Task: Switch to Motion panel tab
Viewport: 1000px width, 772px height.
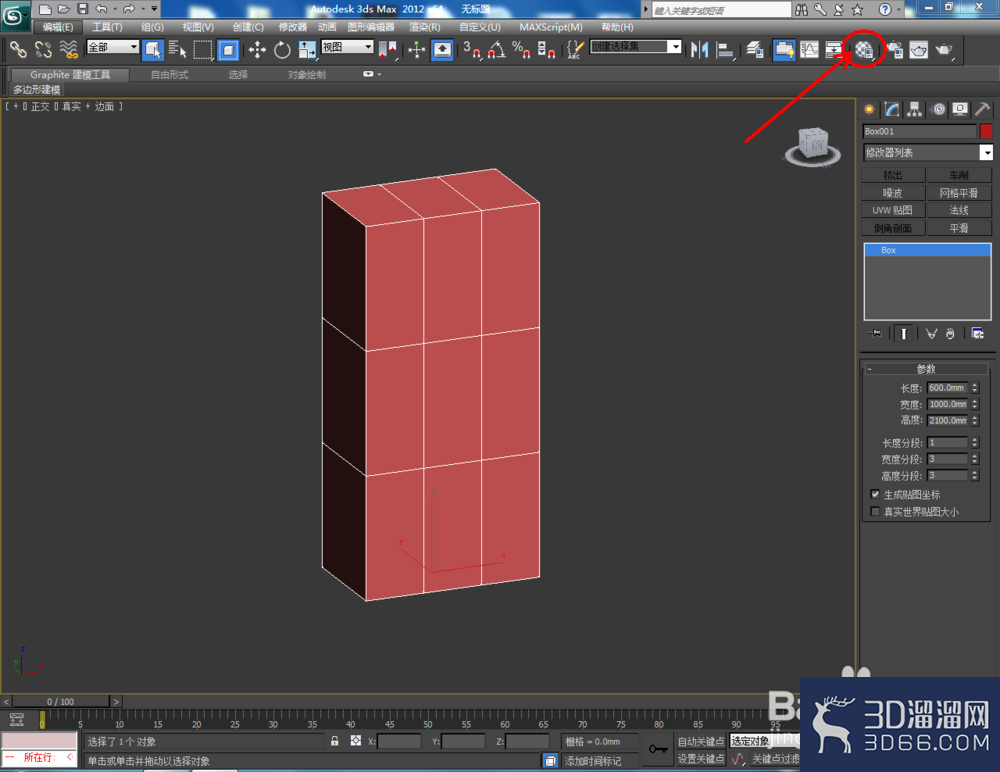Action: click(938, 110)
